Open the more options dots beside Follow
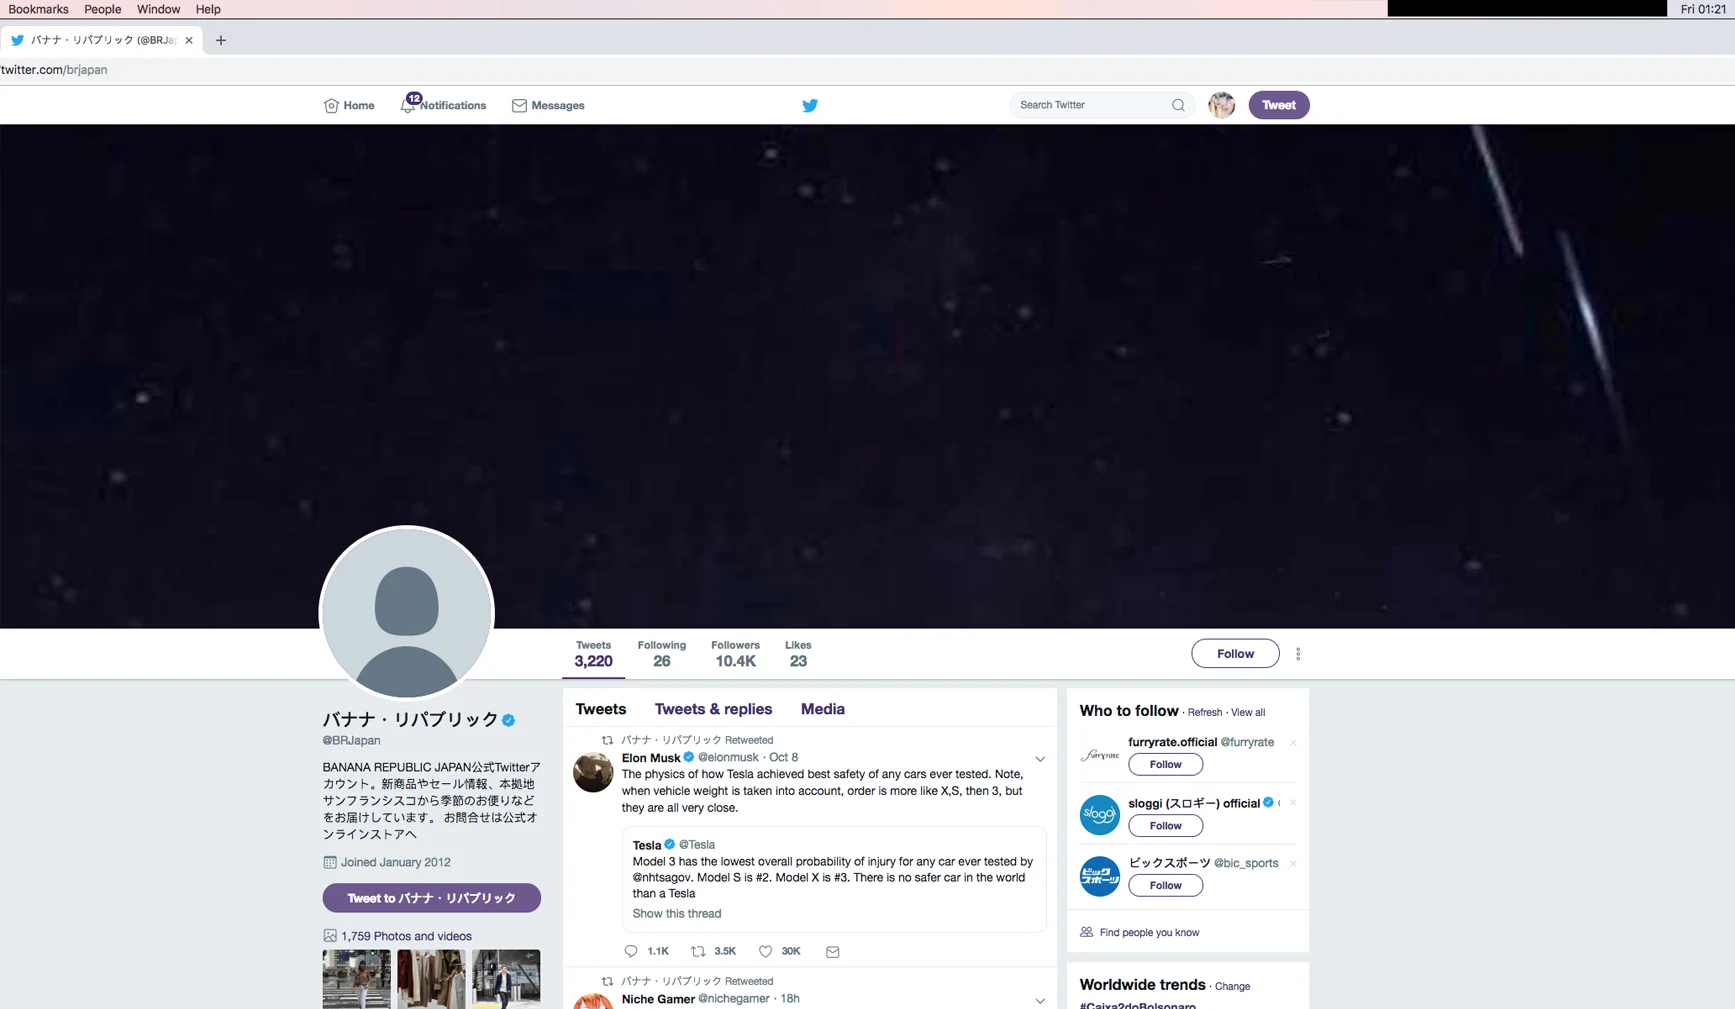Viewport: 1735px width, 1009px height. (1298, 654)
